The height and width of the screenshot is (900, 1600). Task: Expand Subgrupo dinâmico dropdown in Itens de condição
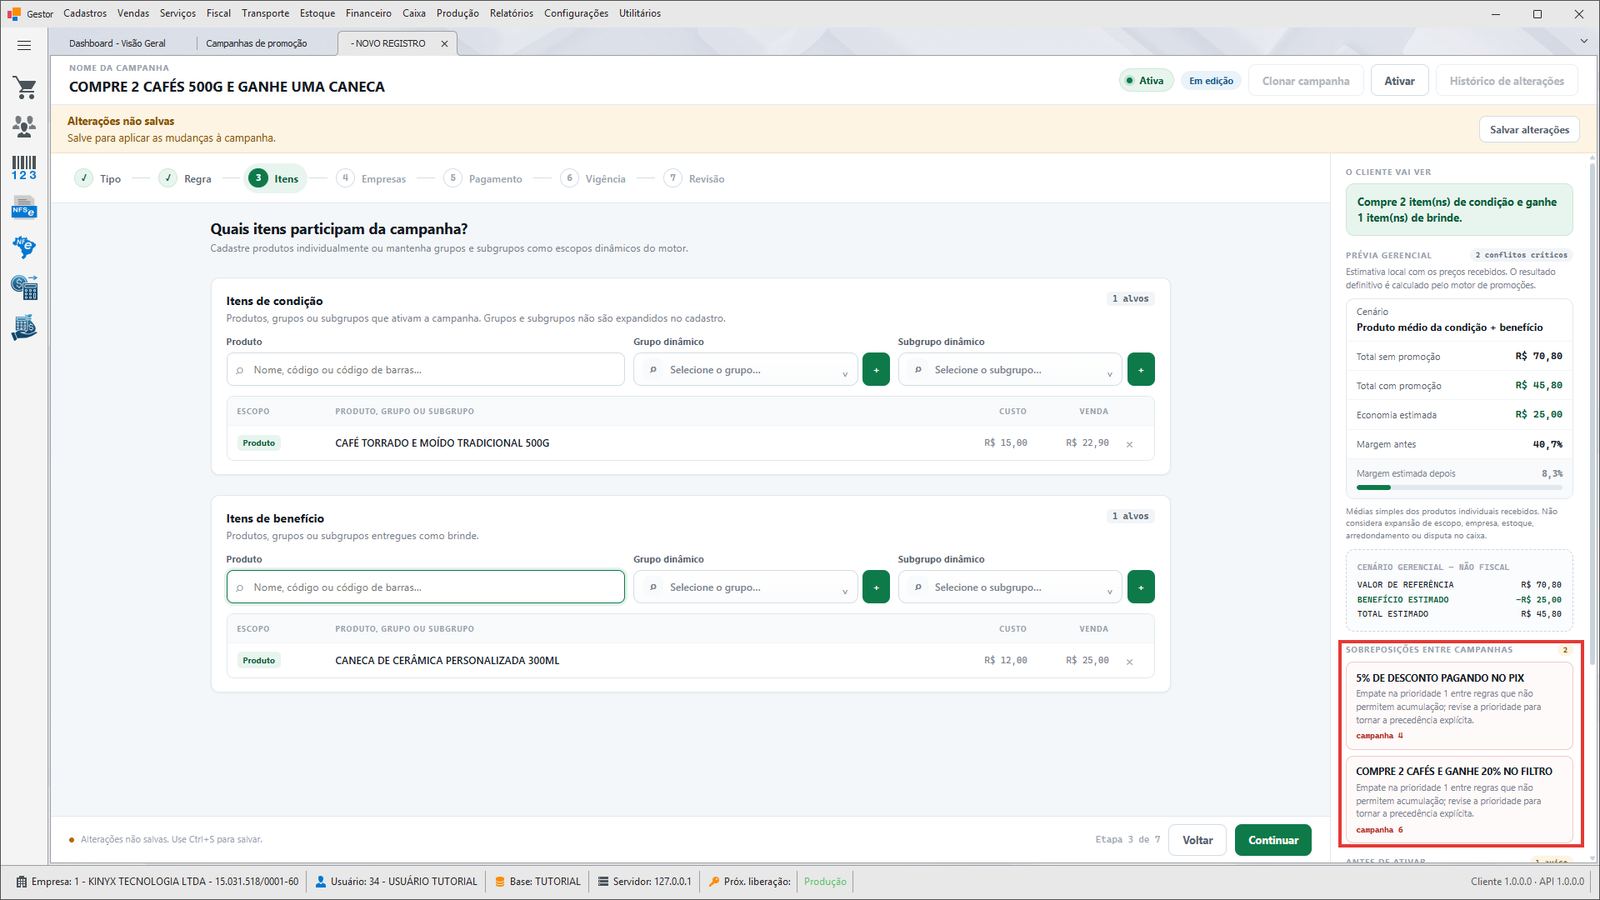(x=1010, y=369)
